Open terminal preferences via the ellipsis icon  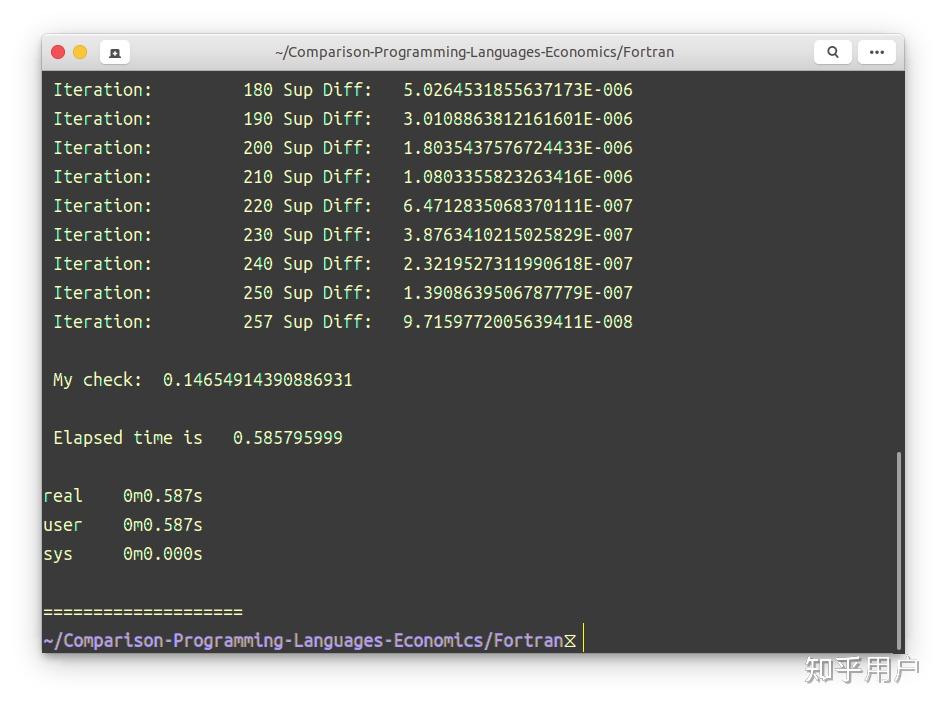pyautogui.click(x=877, y=52)
